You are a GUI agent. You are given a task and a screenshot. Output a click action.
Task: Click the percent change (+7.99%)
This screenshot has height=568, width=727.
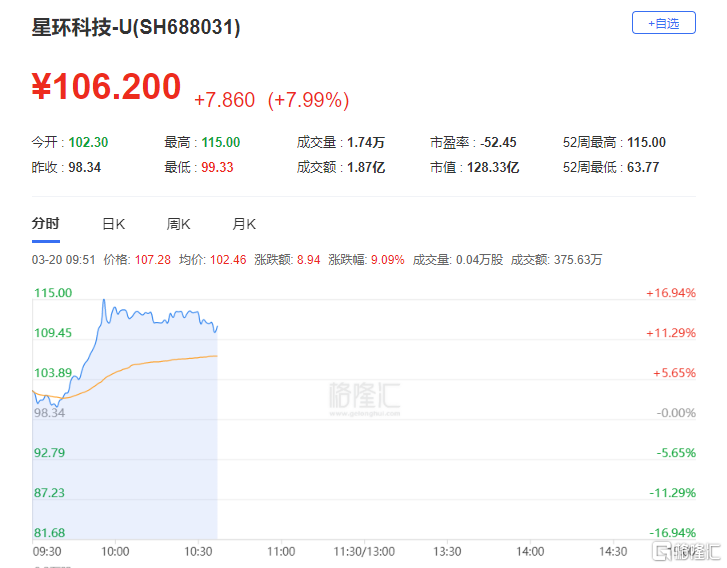(308, 100)
